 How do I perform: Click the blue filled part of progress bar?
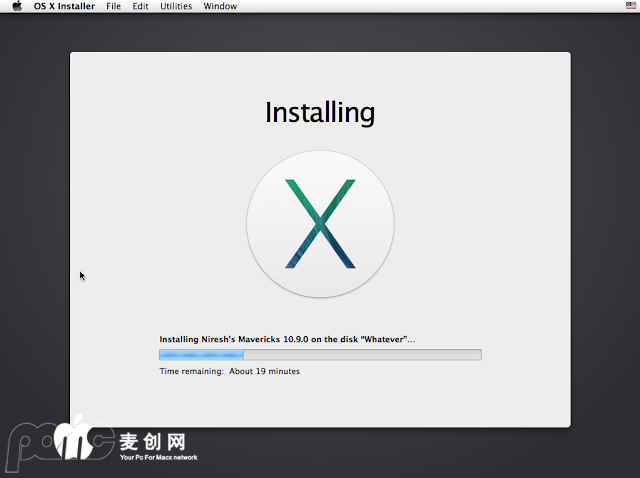pyautogui.click(x=201, y=354)
